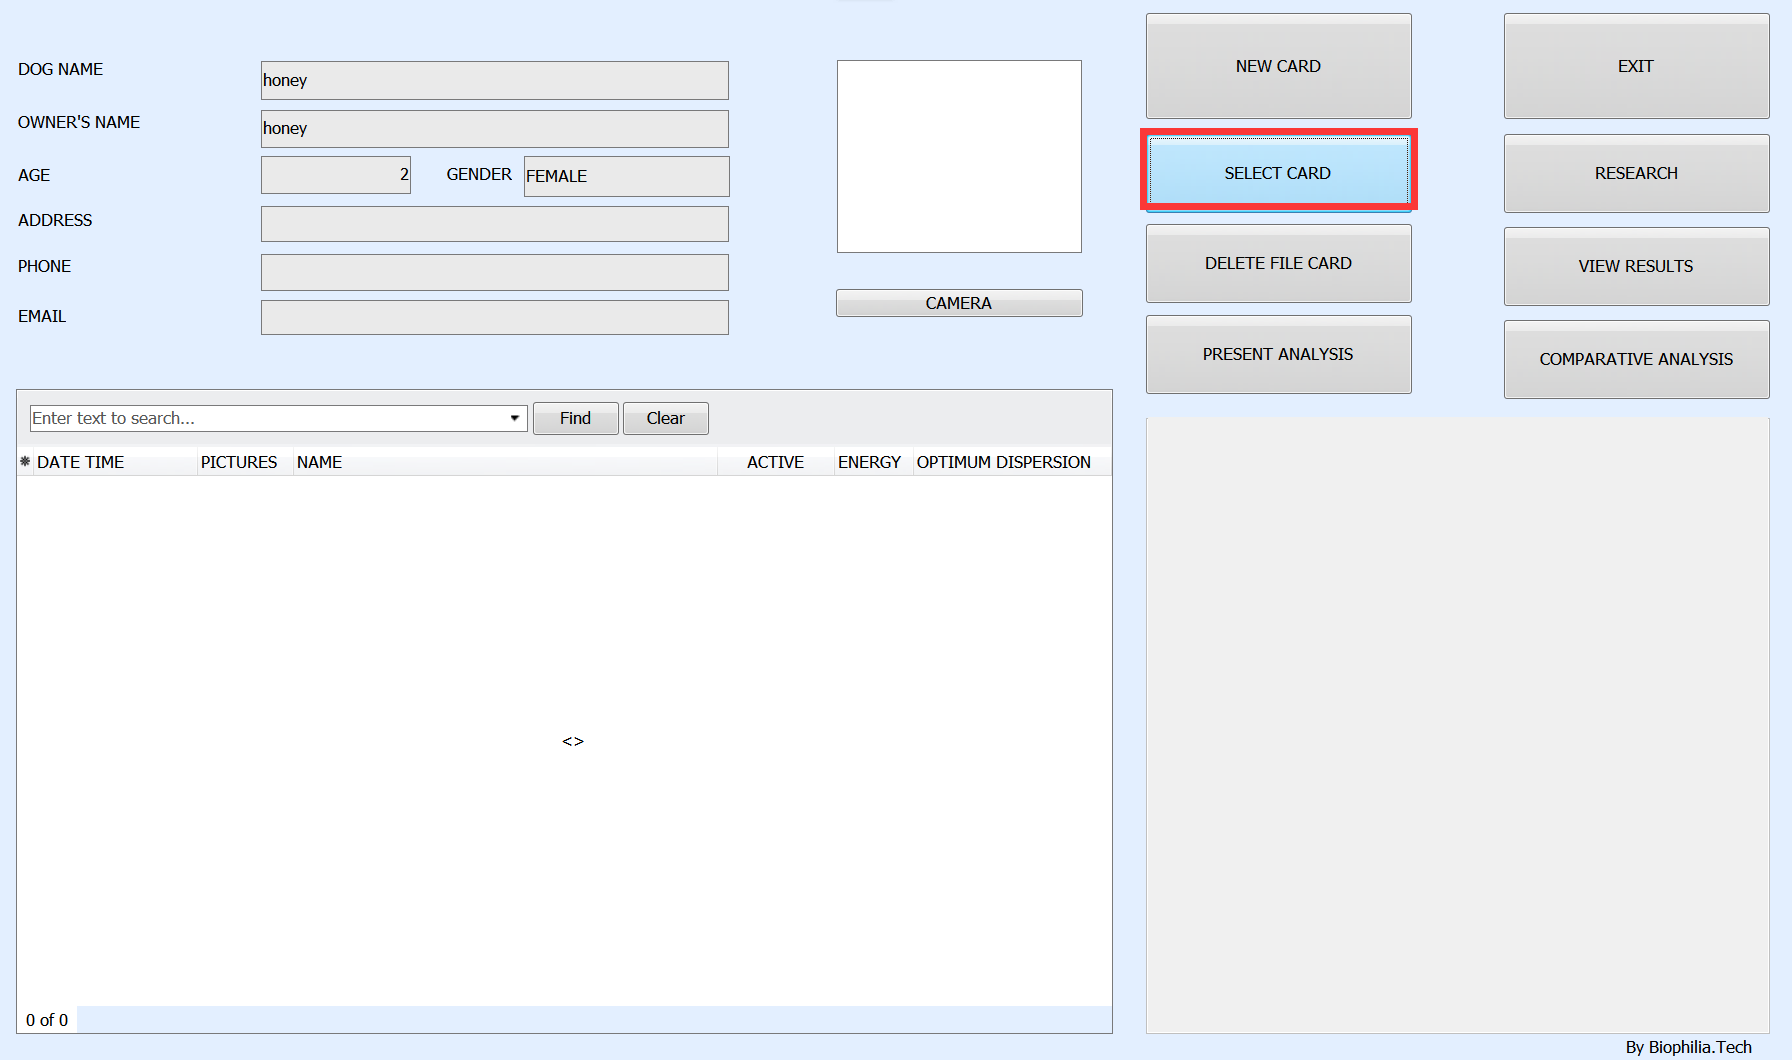This screenshot has width=1792, height=1060.
Task: Click the SELECT CARD button
Action: (1278, 172)
